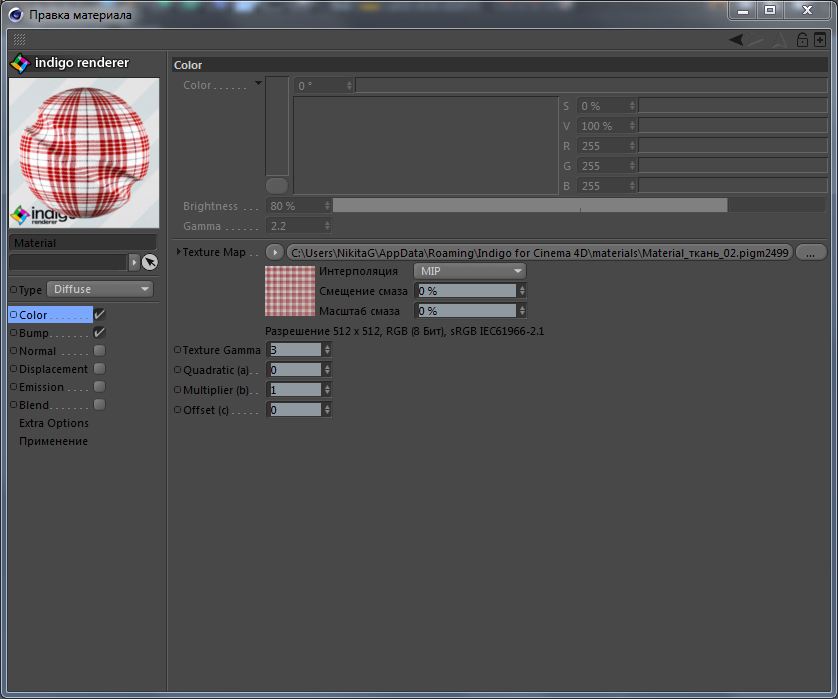This screenshot has height=699, width=838.
Task: Disable the Color channel checkbox
Action: click(x=99, y=315)
